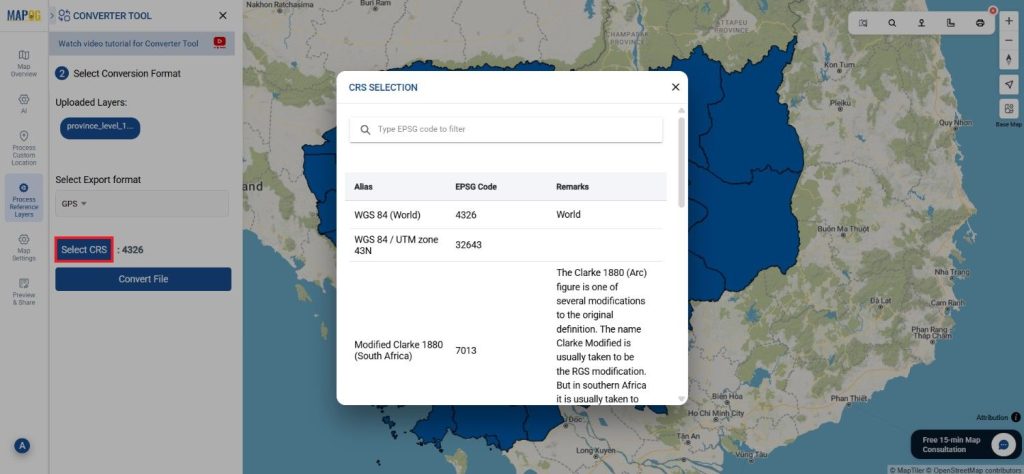The height and width of the screenshot is (474, 1024).
Task: Click the search magnifier in the filter field
Action: pos(365,130)
